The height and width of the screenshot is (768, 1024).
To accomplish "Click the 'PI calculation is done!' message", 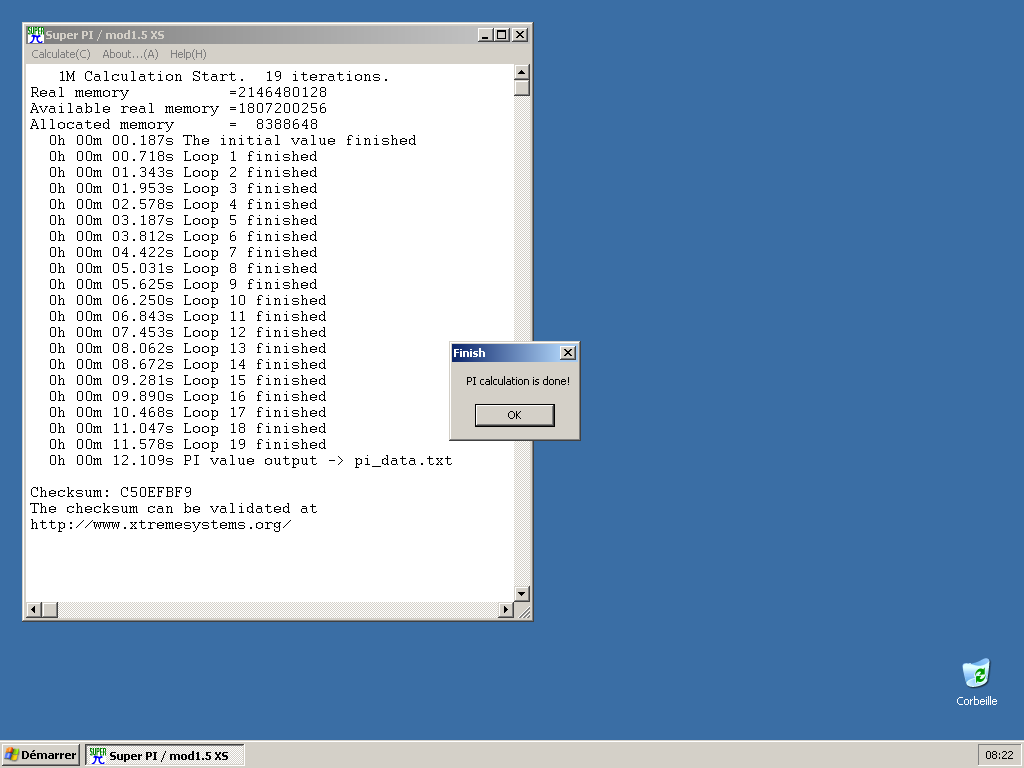I will (517, 381).
